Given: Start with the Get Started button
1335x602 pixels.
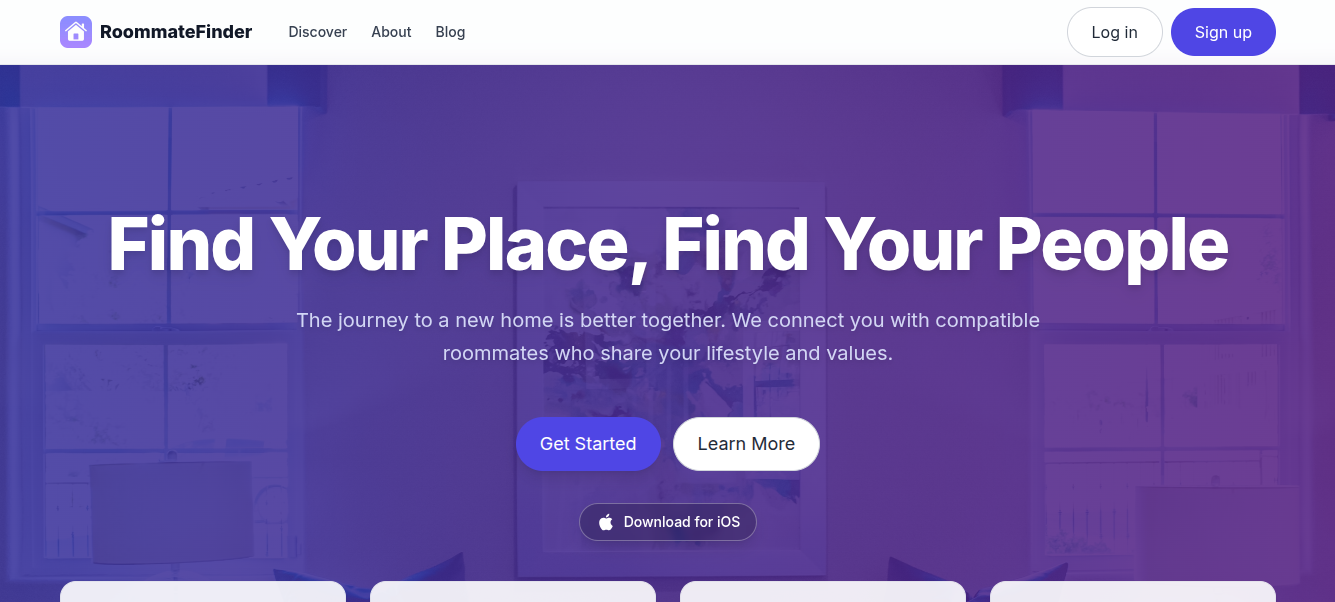Looking at the screenshot, I should point(588,444).
